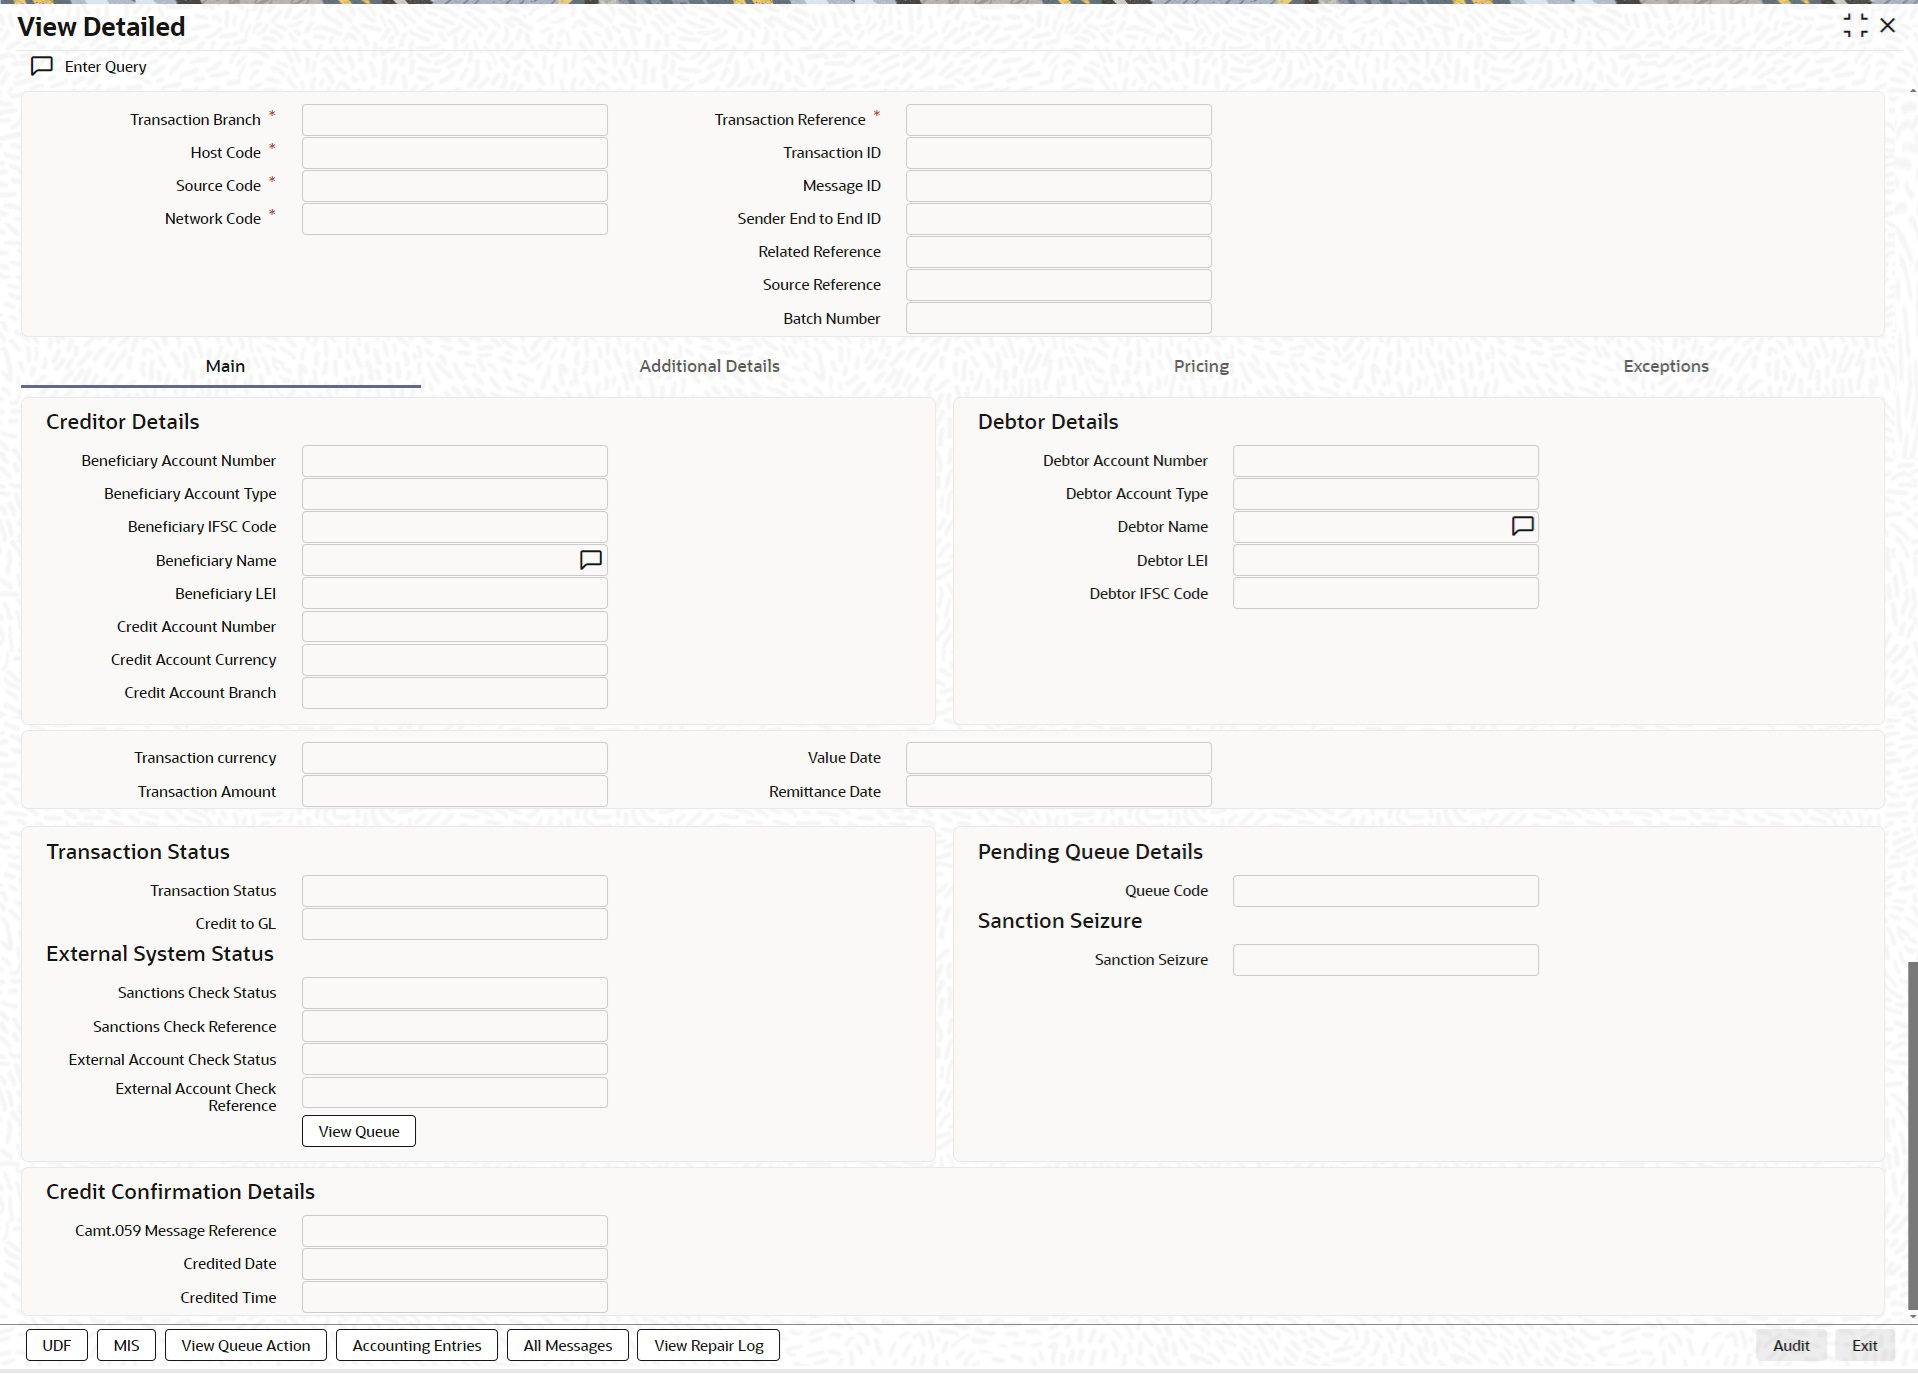The width and height of the screenshot is (1918, 1375).
Task: Click the Exit button
Action: click(x=1865, y=1345)
